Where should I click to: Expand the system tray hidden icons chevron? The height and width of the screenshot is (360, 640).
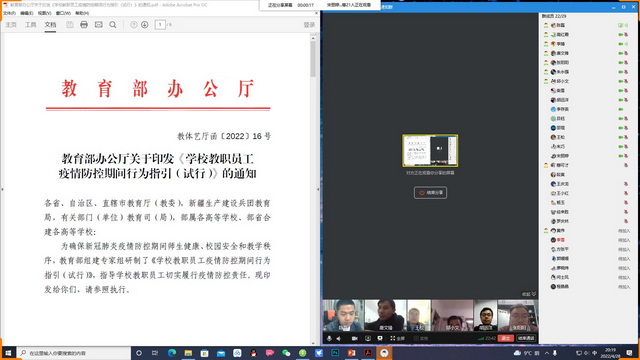(547, 353)
